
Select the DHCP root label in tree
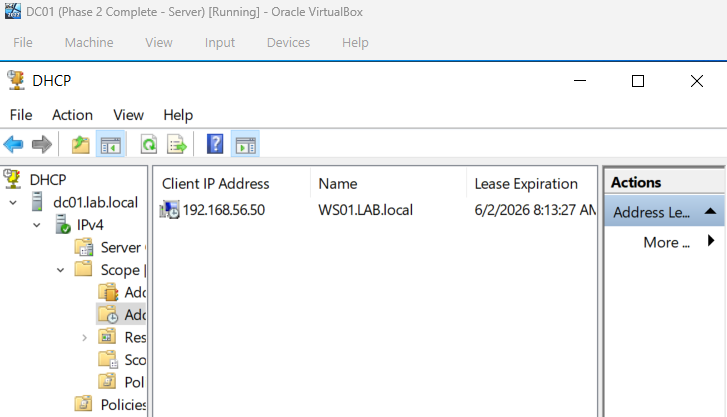(48, 180)
